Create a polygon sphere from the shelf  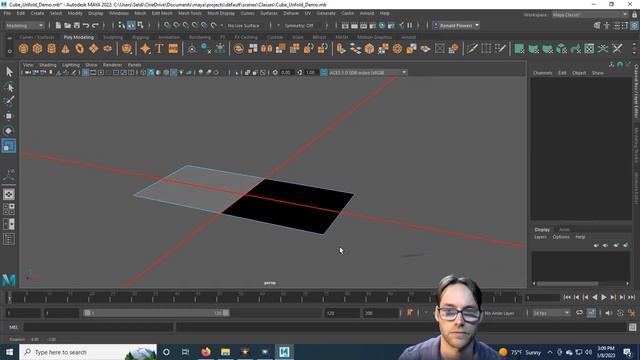pyautogui.click(x=24, y=49)
